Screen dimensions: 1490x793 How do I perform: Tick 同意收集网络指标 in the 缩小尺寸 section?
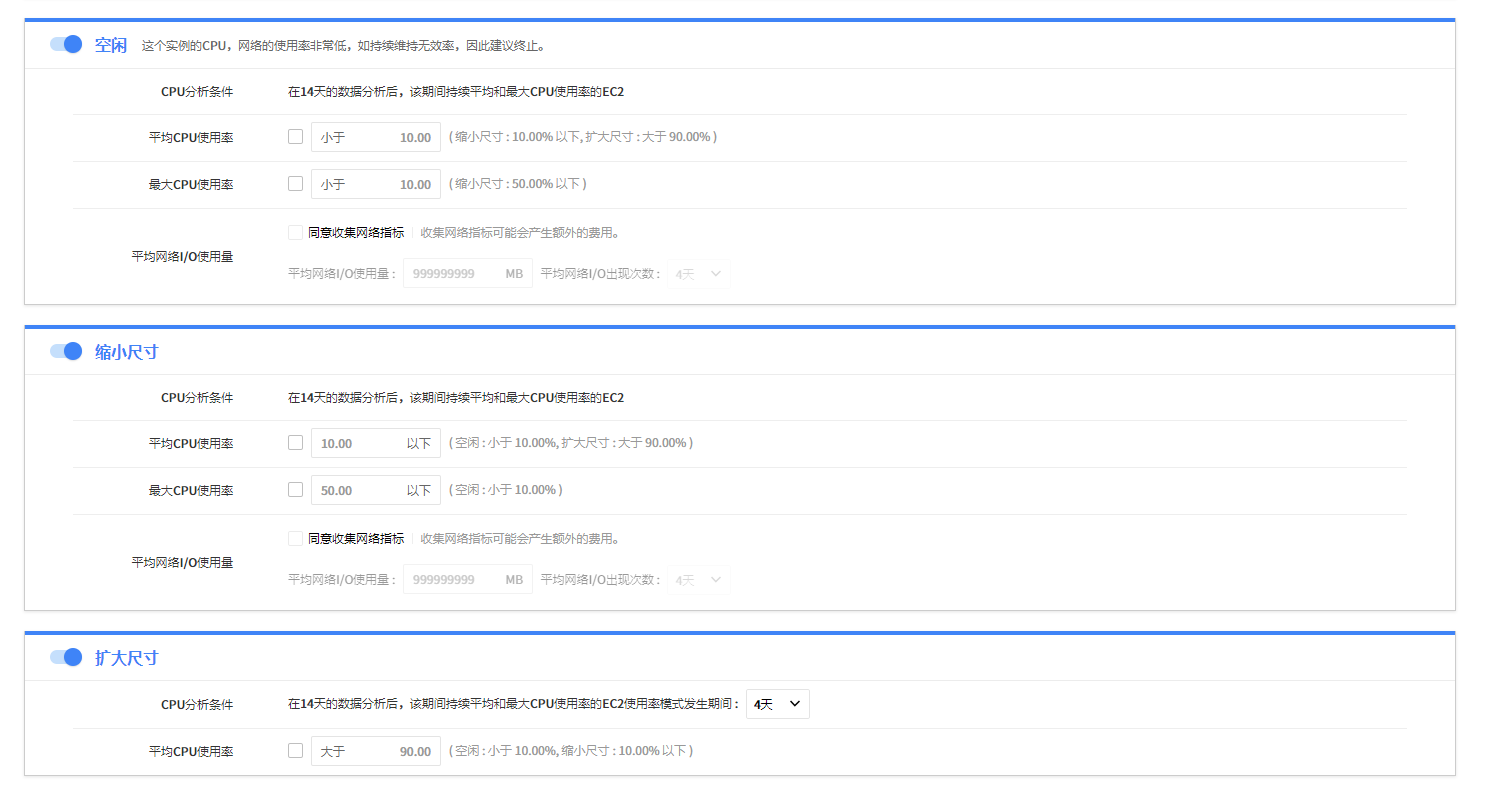click(x=295, y=538)
